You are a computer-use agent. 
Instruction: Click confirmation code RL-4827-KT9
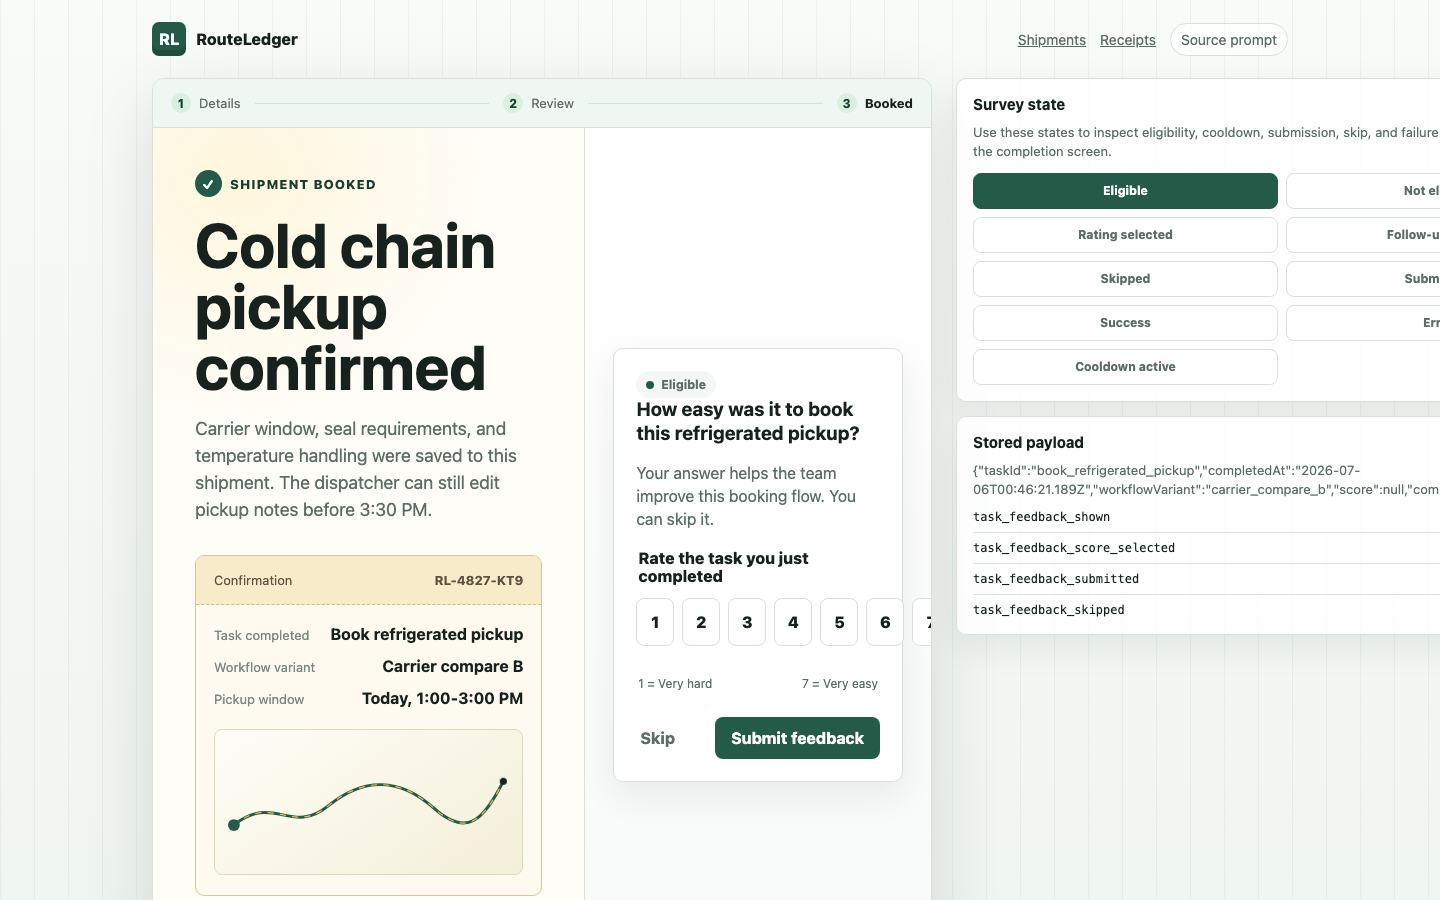click(x=478, y=580)
